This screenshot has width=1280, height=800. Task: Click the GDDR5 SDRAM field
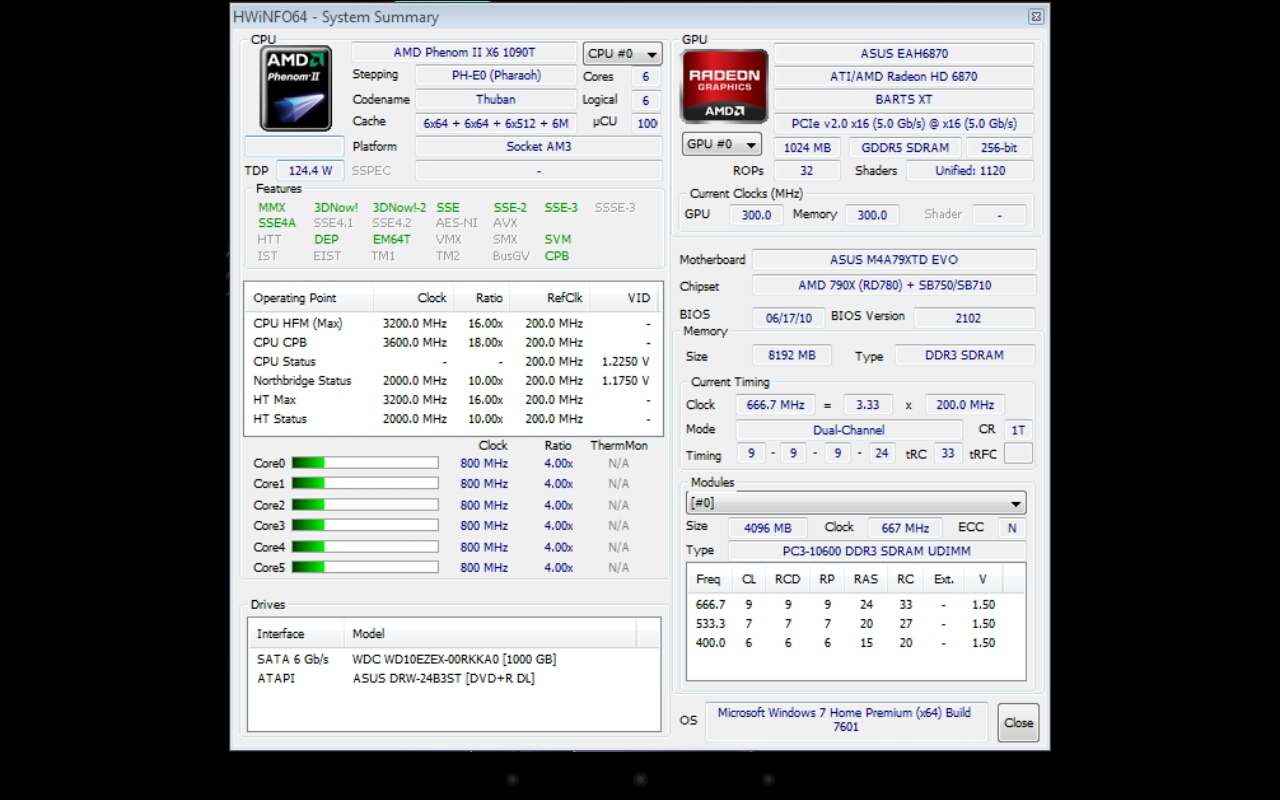click(x=905, y=147)
